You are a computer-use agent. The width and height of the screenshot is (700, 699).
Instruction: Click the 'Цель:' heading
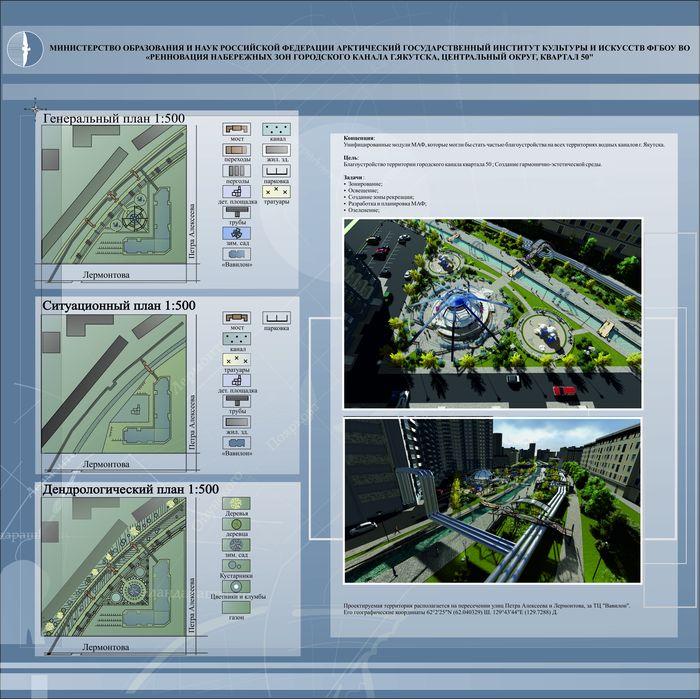[351, 158]
